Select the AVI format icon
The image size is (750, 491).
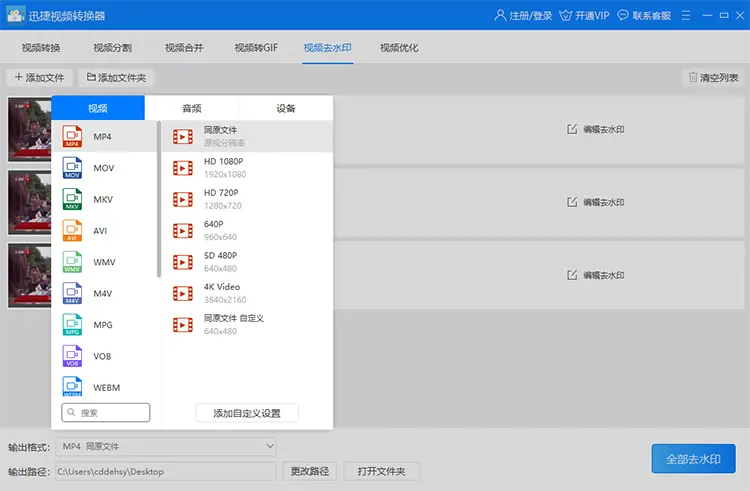click(72, 230)
